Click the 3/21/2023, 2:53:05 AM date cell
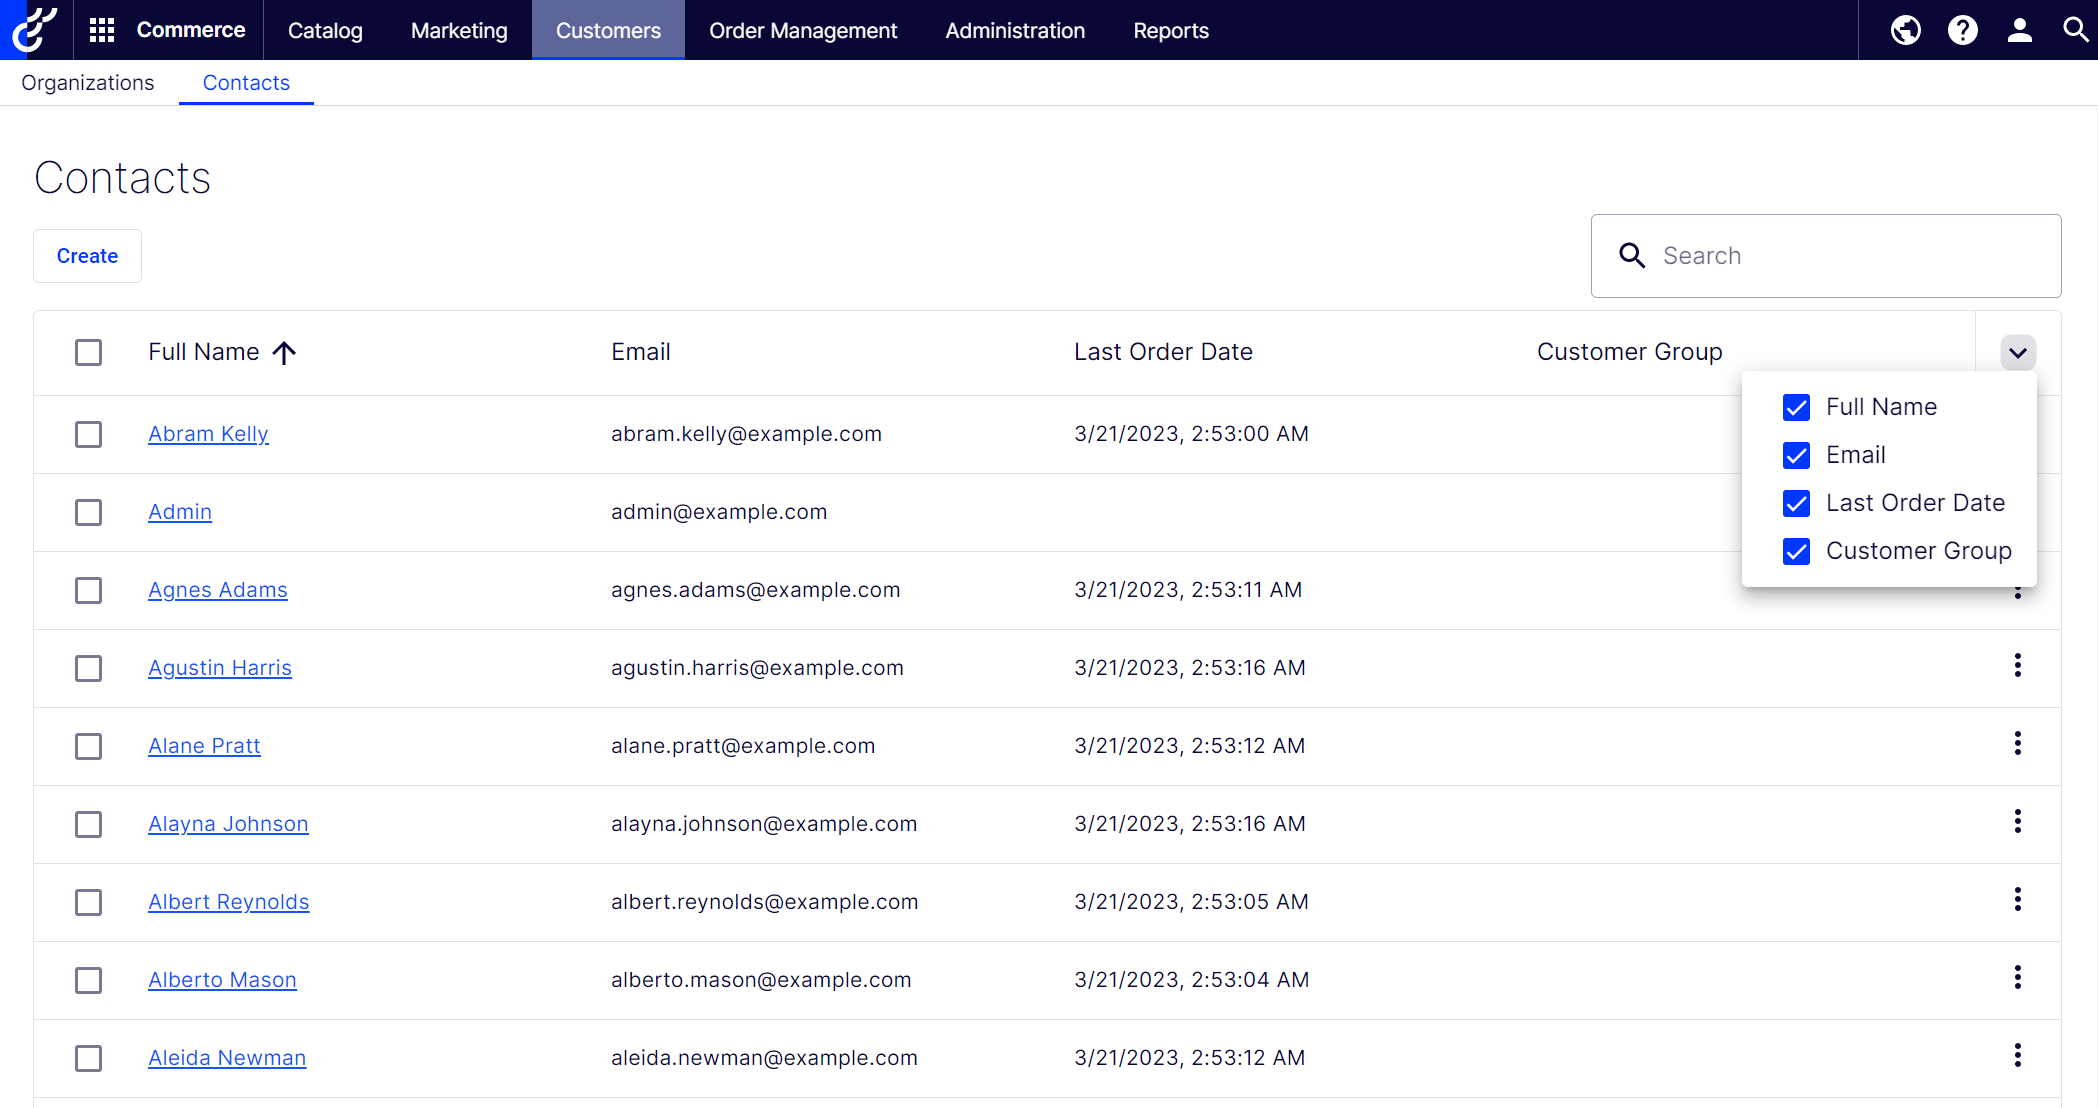The width and height of the screenshot is (2098, 1108). [1191, 902]
